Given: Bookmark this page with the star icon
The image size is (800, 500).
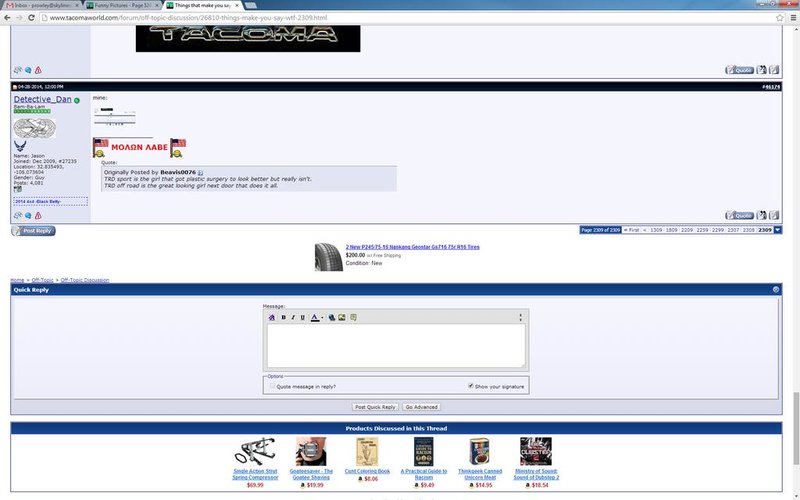Looking at the screenshot, I should [780, 17].
